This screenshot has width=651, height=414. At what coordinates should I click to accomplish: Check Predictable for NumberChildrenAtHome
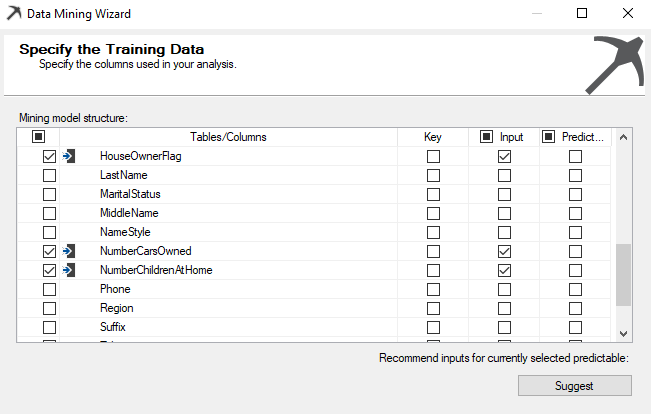pos(575,270)
